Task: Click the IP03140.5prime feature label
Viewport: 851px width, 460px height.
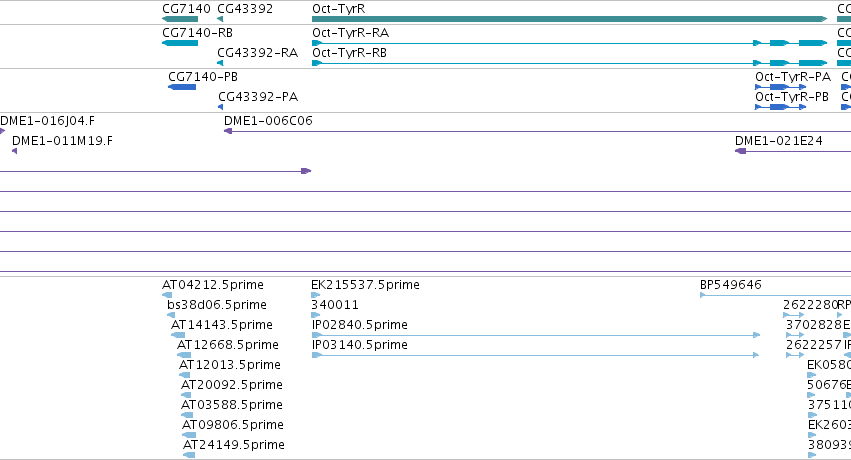Action: tap(359, 344)
